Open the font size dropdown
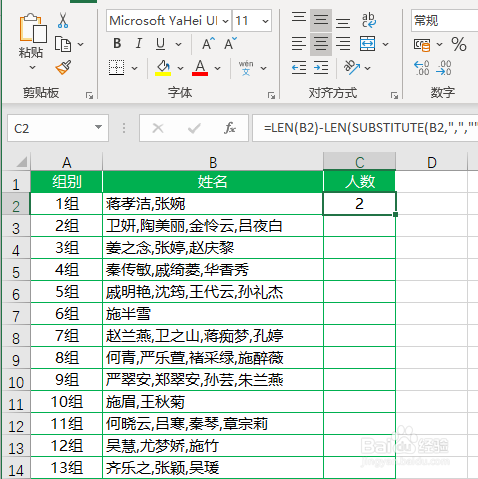The image size is (478, 479). click(265, 21)
